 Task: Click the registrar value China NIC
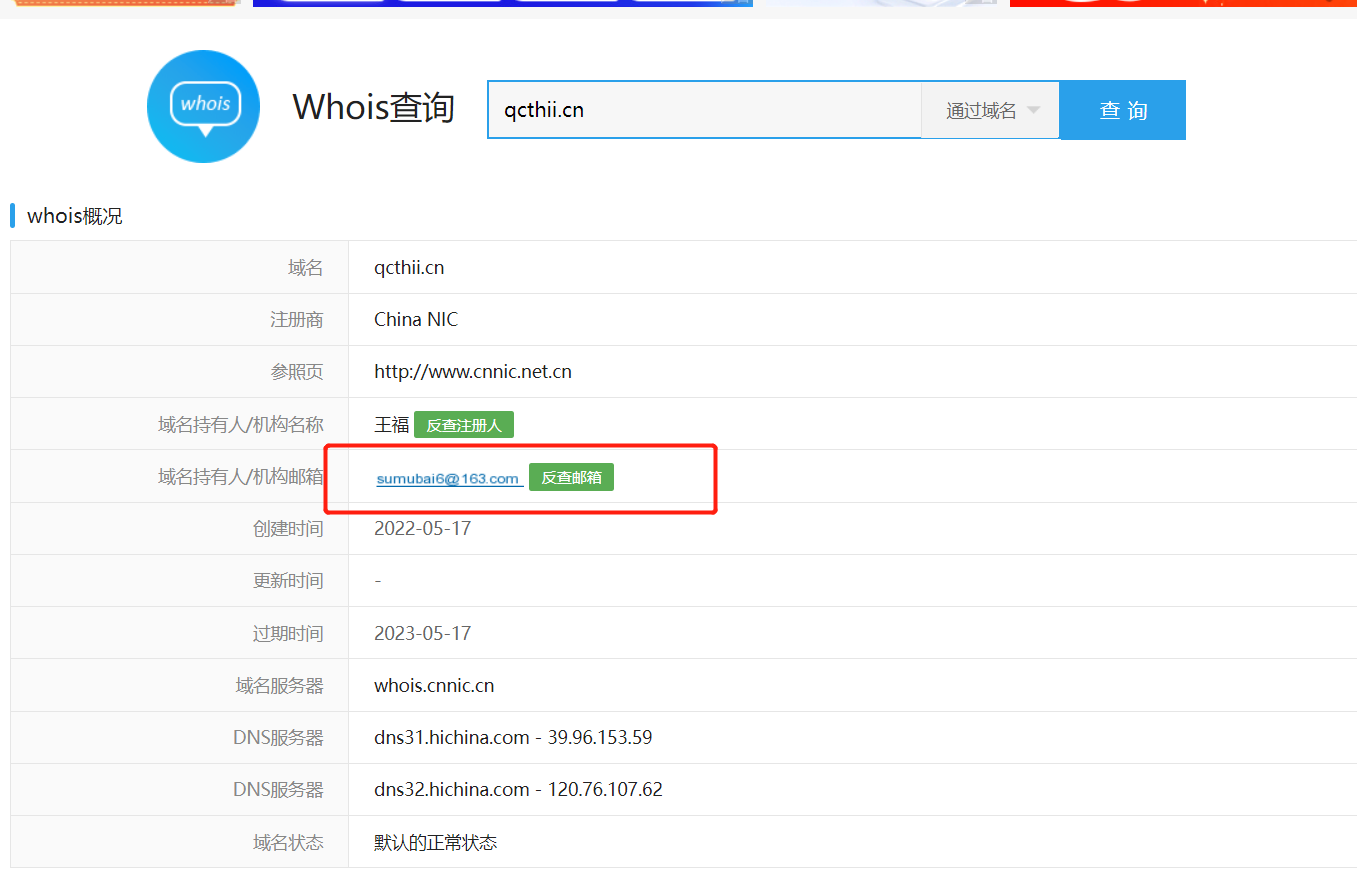(x=415, y=319)
